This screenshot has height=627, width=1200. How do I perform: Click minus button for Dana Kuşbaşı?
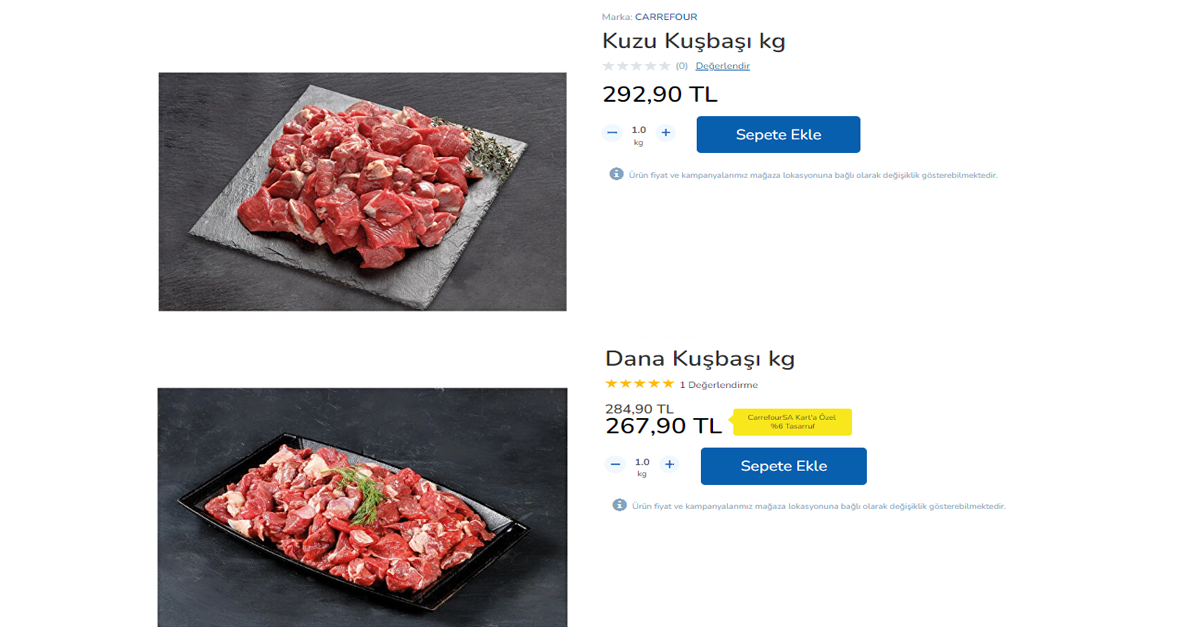615,465
